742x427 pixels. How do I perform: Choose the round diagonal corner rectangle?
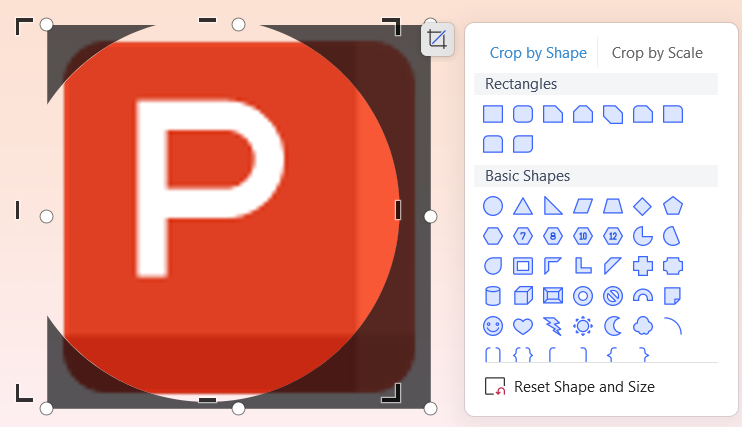click(x=523, y=144)
